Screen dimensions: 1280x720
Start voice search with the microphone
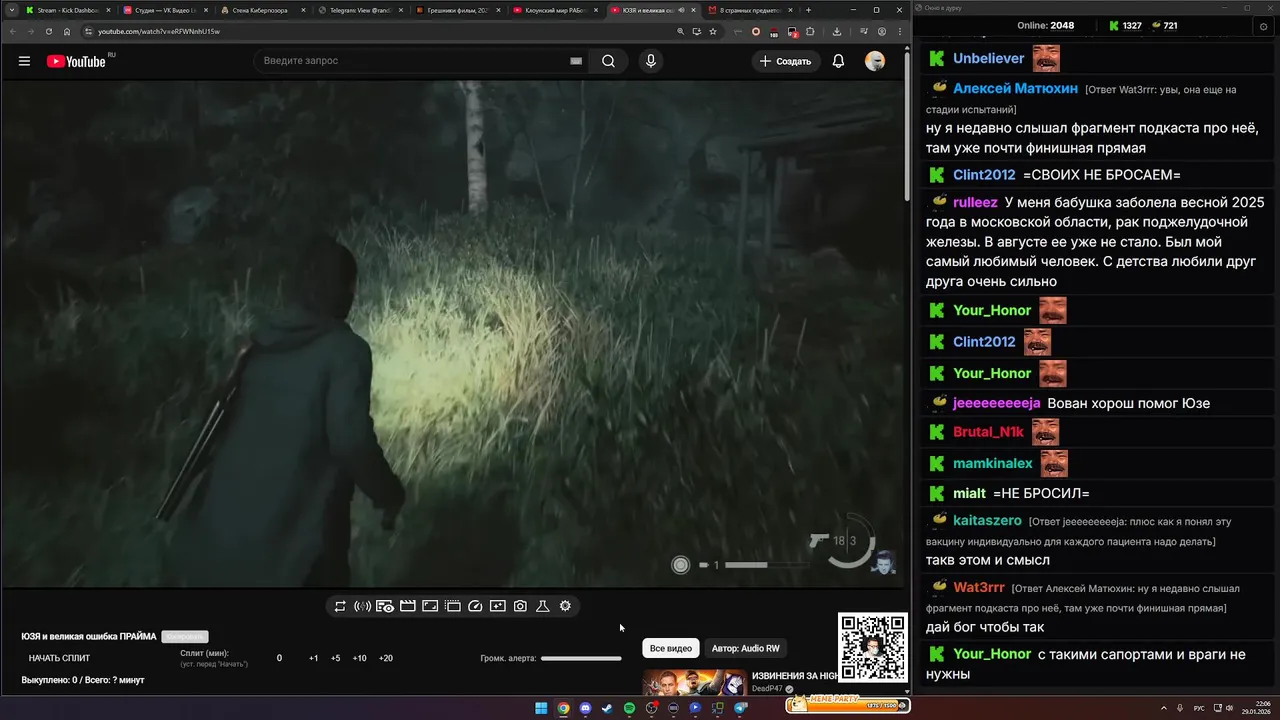point(651,61)
